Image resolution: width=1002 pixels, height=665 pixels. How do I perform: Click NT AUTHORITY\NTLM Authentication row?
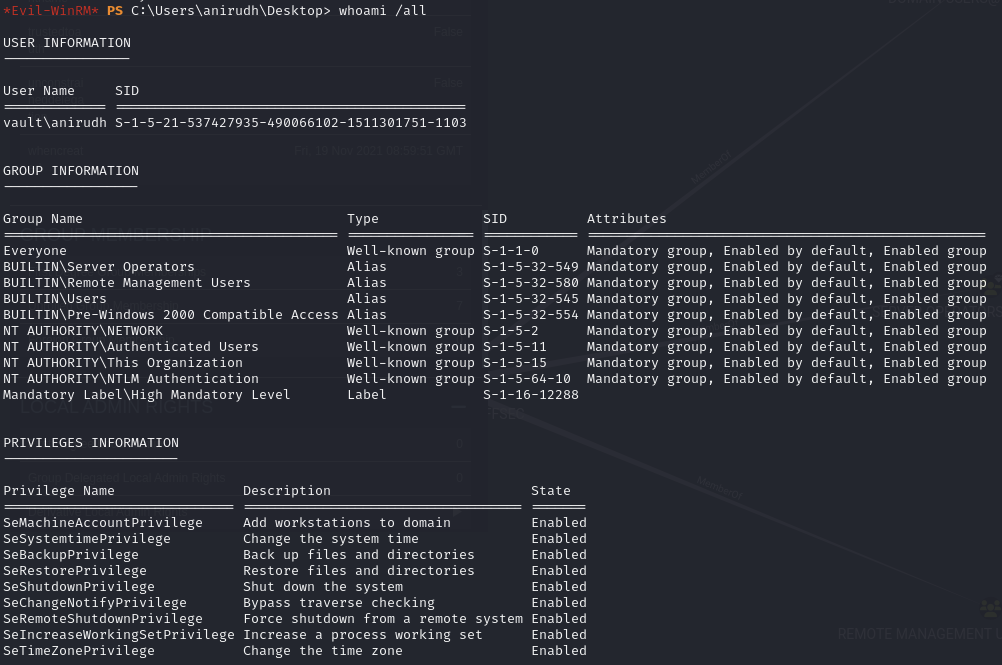click(x=131, y=379)
